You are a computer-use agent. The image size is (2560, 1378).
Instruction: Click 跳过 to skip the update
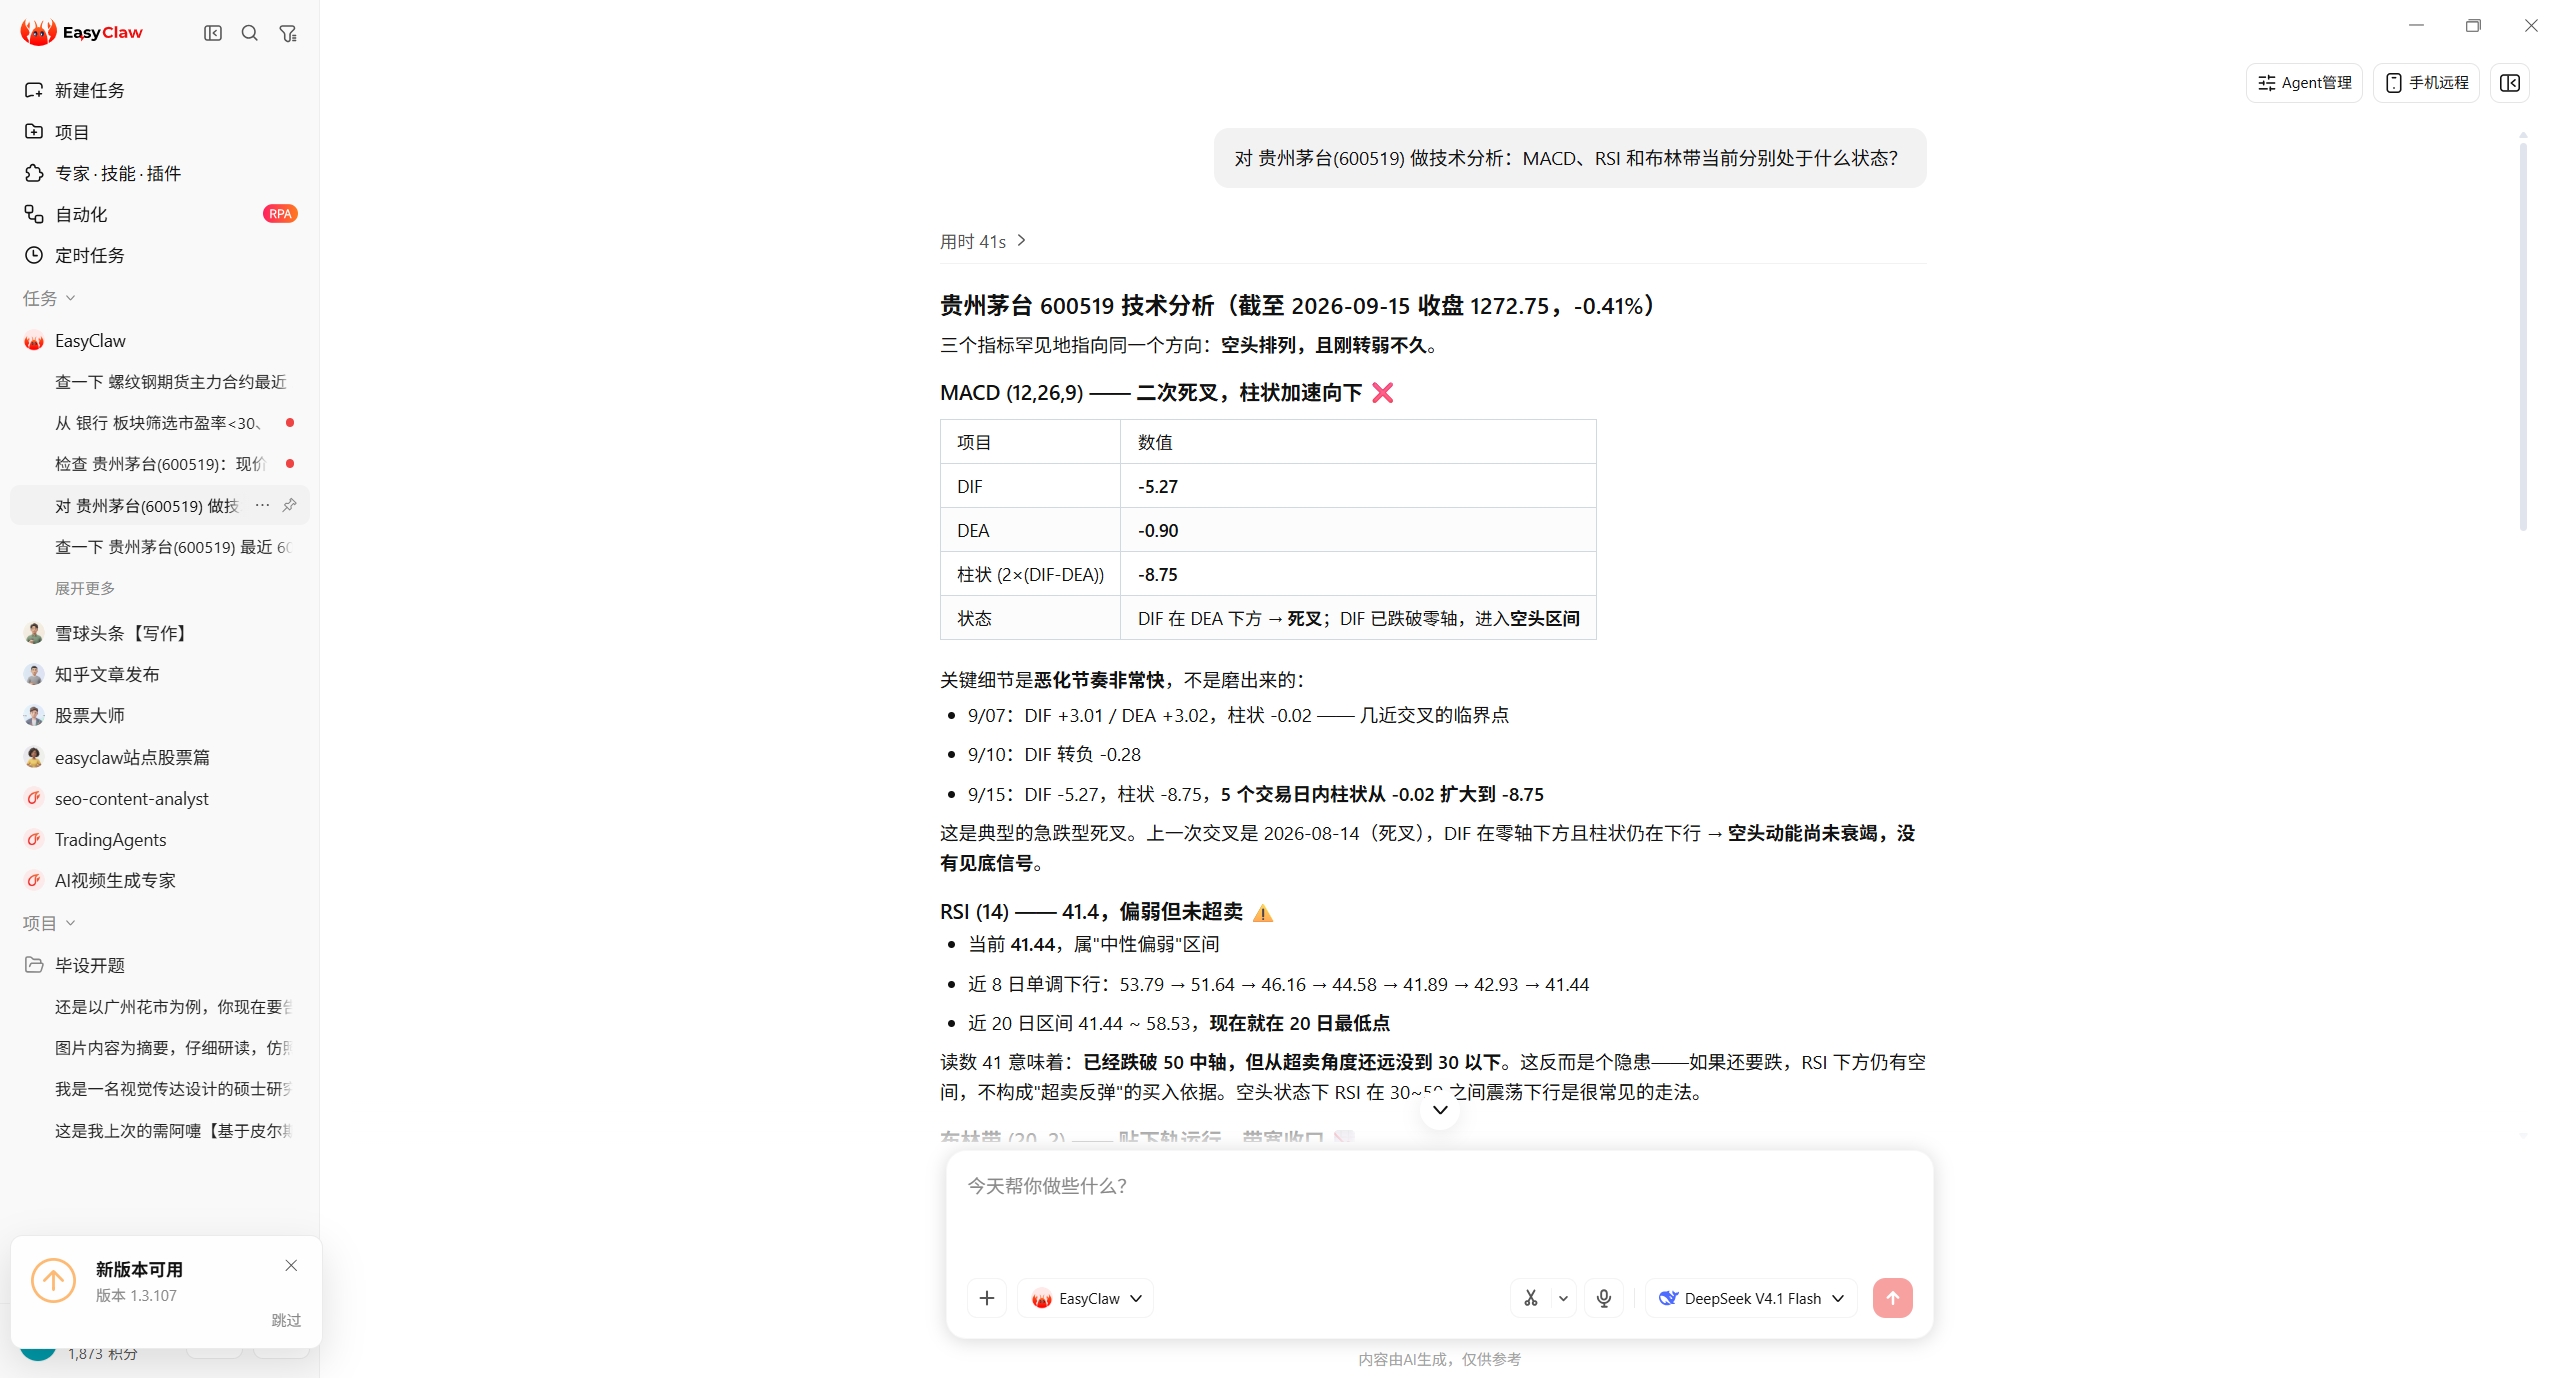[x=286, y=1320]
